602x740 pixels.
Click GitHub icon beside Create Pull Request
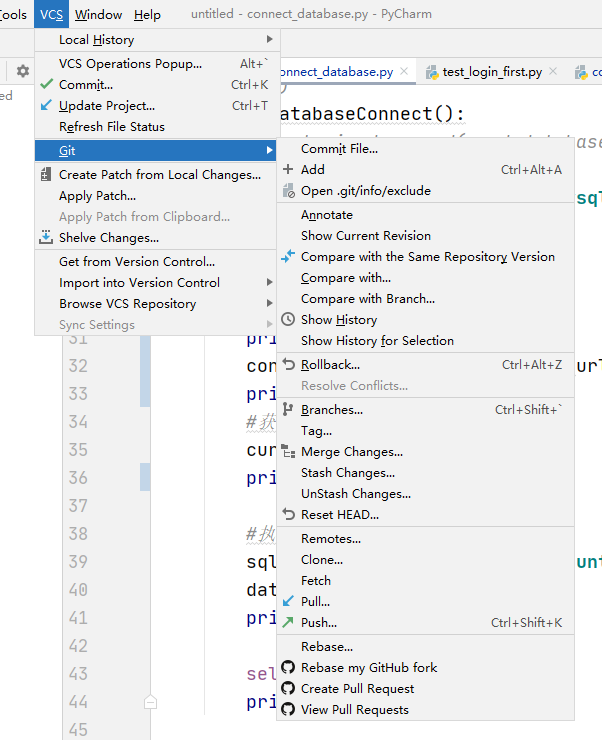tap(288, 689)
